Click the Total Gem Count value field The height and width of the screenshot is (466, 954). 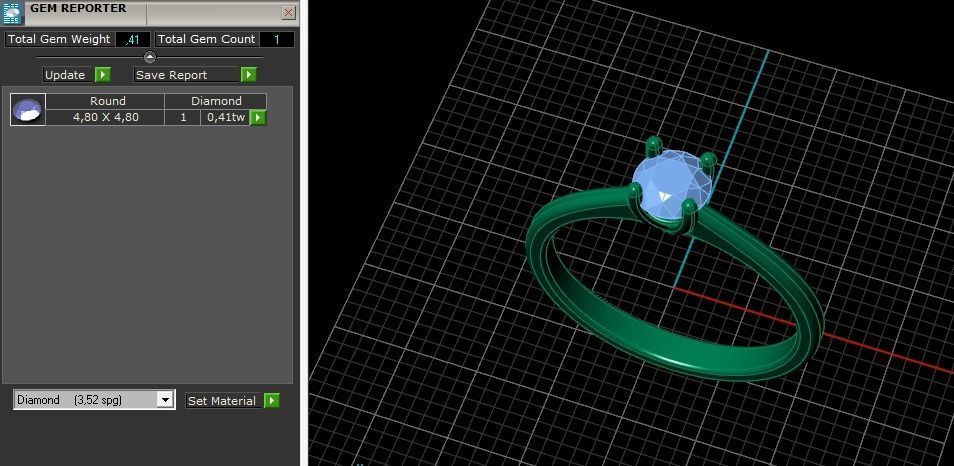(277, 40)
